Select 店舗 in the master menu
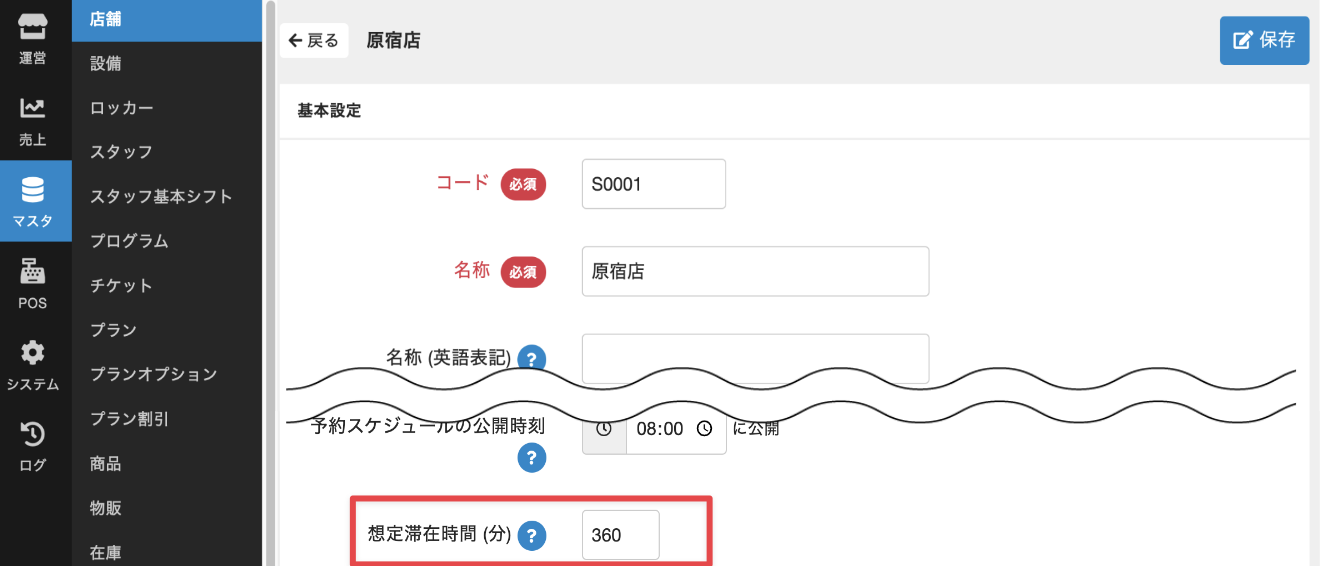This screenshot has width=1320, height=566. [x=166, y=19]
